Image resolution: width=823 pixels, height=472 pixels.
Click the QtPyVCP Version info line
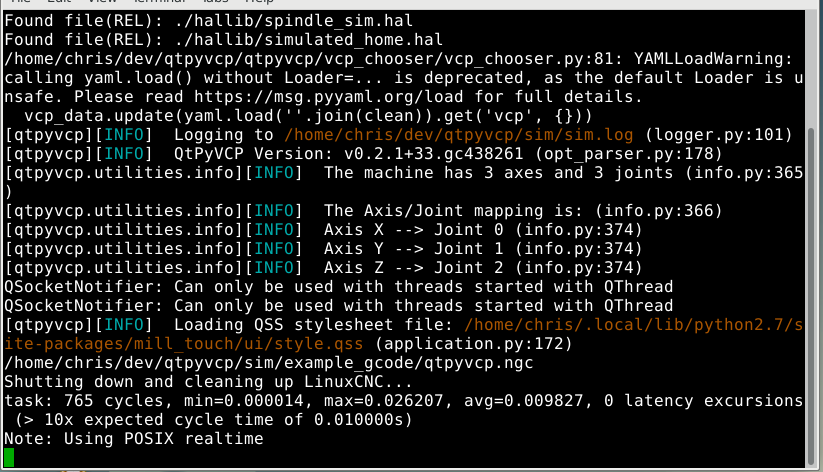pos(363,154)
